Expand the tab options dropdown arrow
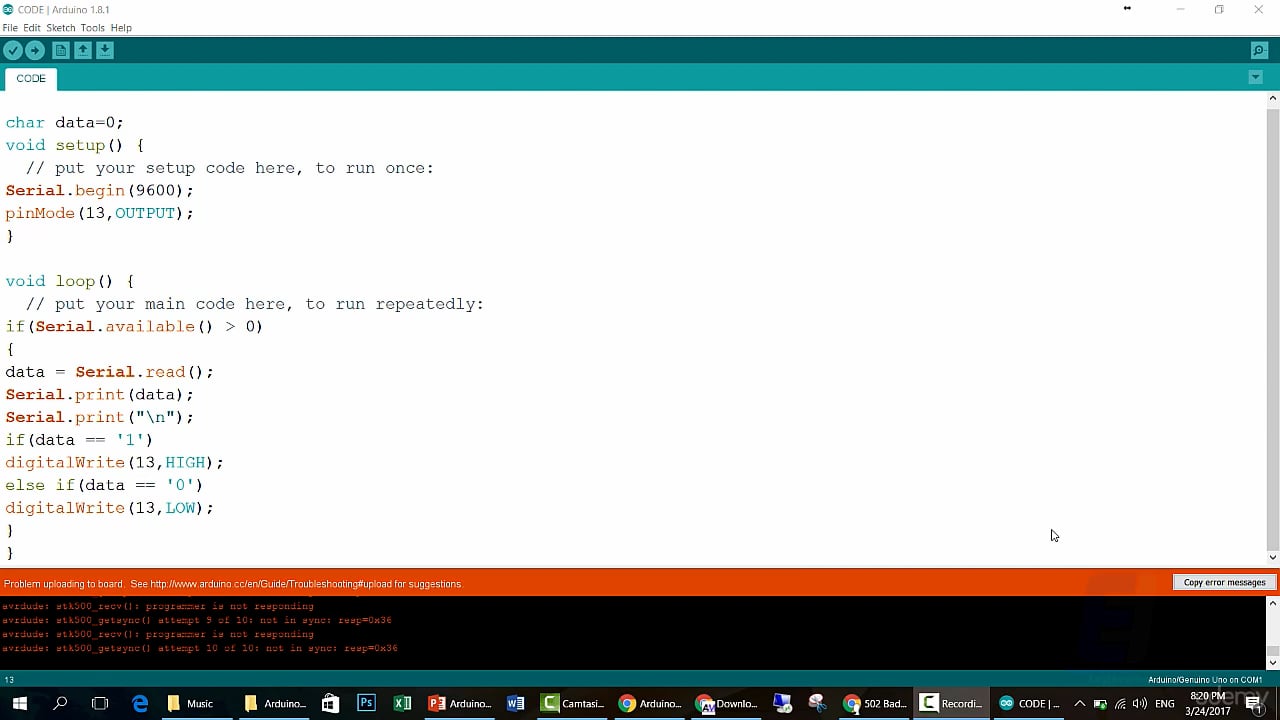The width and height of the screenshot is (1280, 720). coord(1255,78)
